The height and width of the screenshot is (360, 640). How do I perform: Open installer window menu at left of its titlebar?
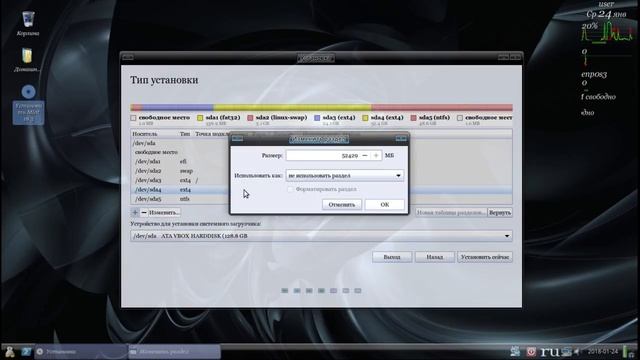coord(128,58)
